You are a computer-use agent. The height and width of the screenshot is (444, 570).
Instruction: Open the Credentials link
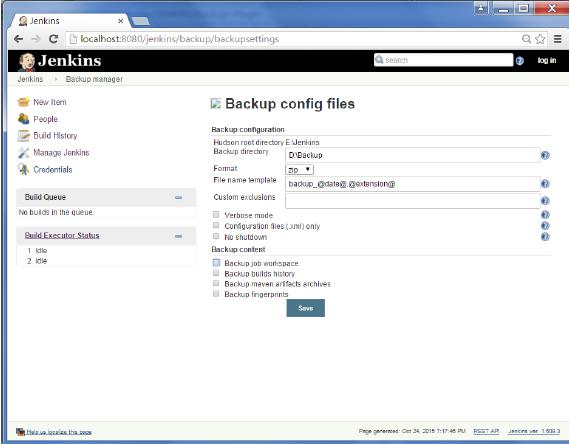coord(53,169)
